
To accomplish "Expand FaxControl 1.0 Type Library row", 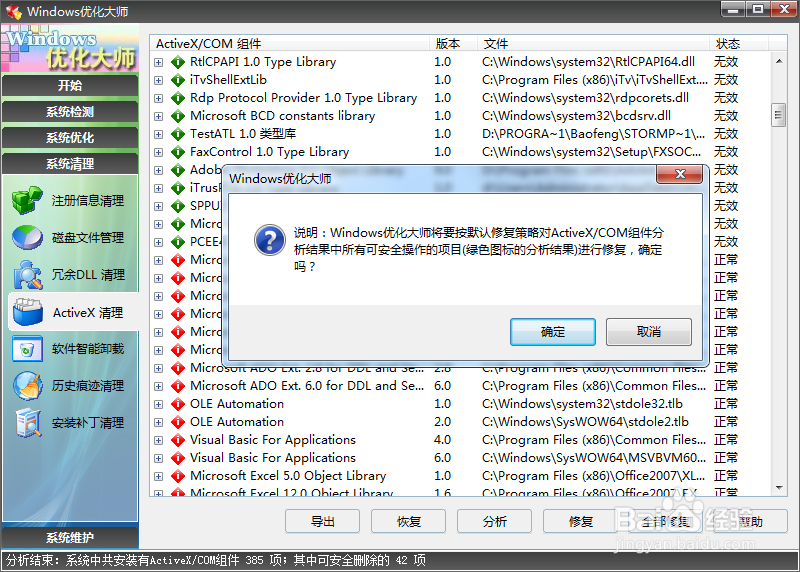I will tap(159, 152).
